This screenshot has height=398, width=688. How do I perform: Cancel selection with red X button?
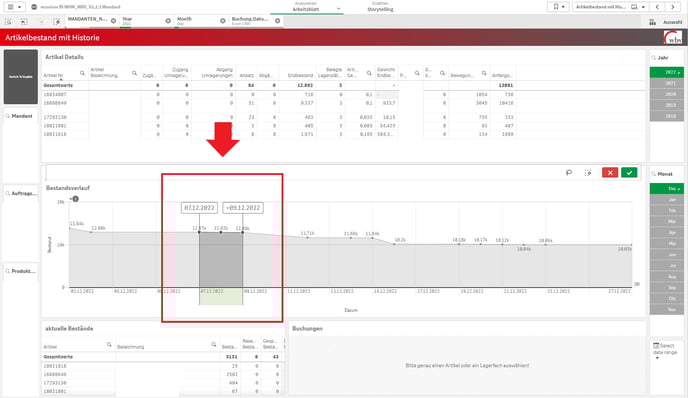(610, 173)
